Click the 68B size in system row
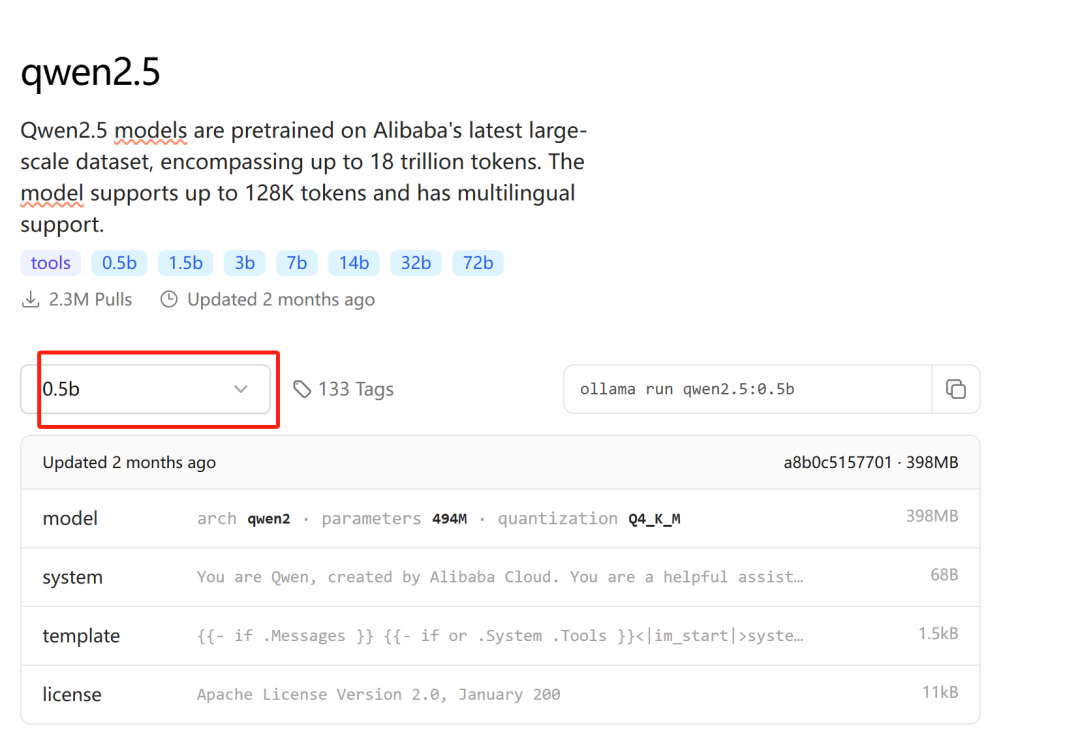Image resolution: width=1080 pixels, height=754 pixels. pos(944,574)
